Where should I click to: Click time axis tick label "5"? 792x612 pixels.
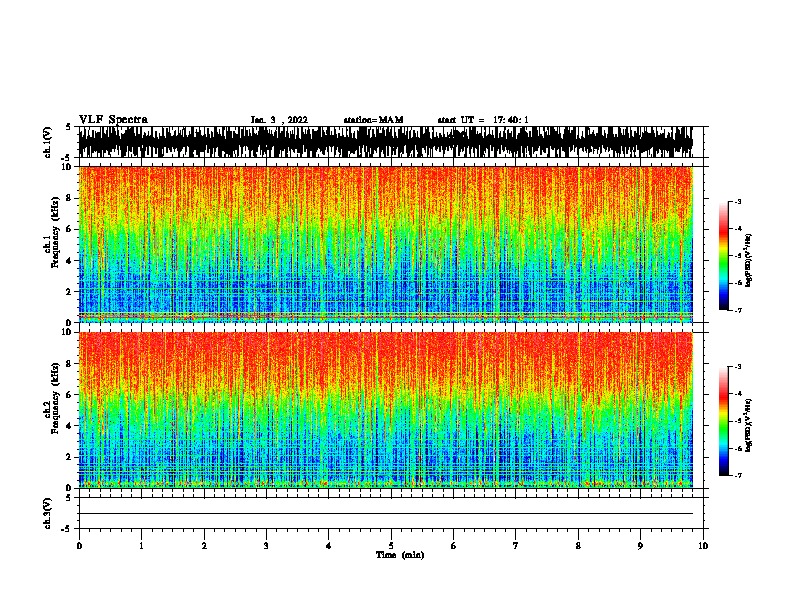point(391,546)
